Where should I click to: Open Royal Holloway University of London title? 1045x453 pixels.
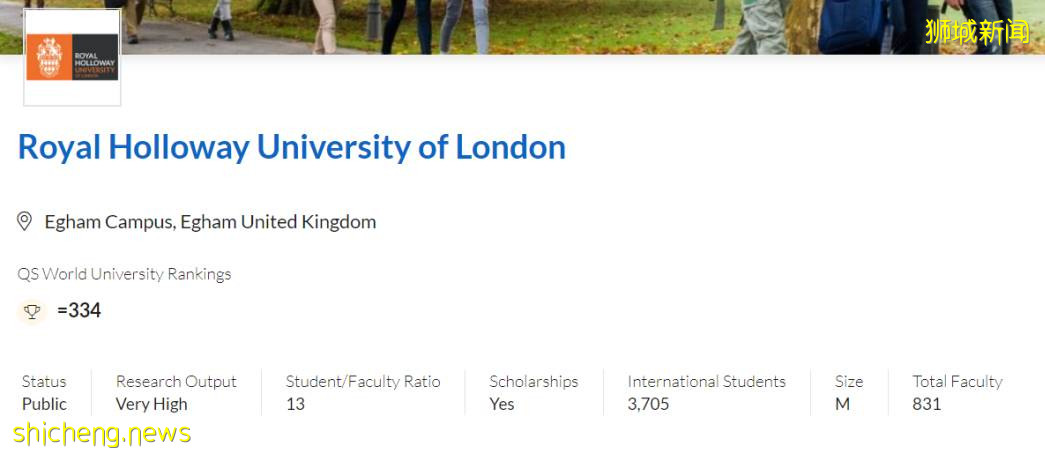(x=291, y=147)
